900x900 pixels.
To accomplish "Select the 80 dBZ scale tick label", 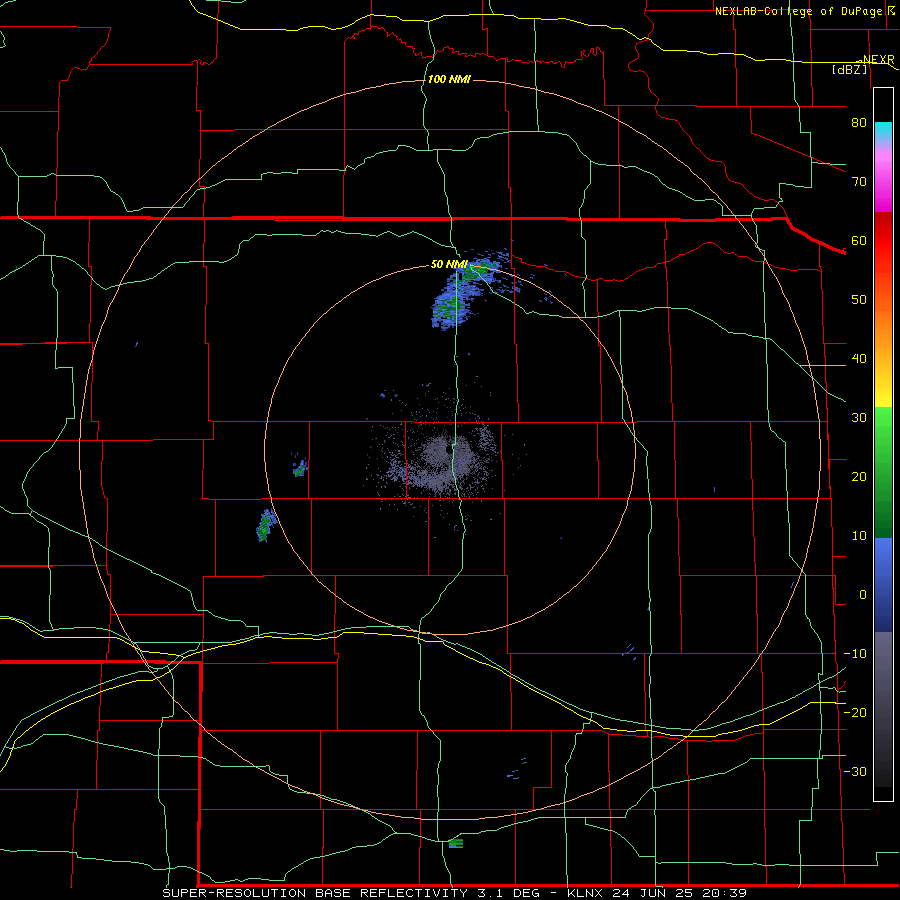I will click(859, 123).
